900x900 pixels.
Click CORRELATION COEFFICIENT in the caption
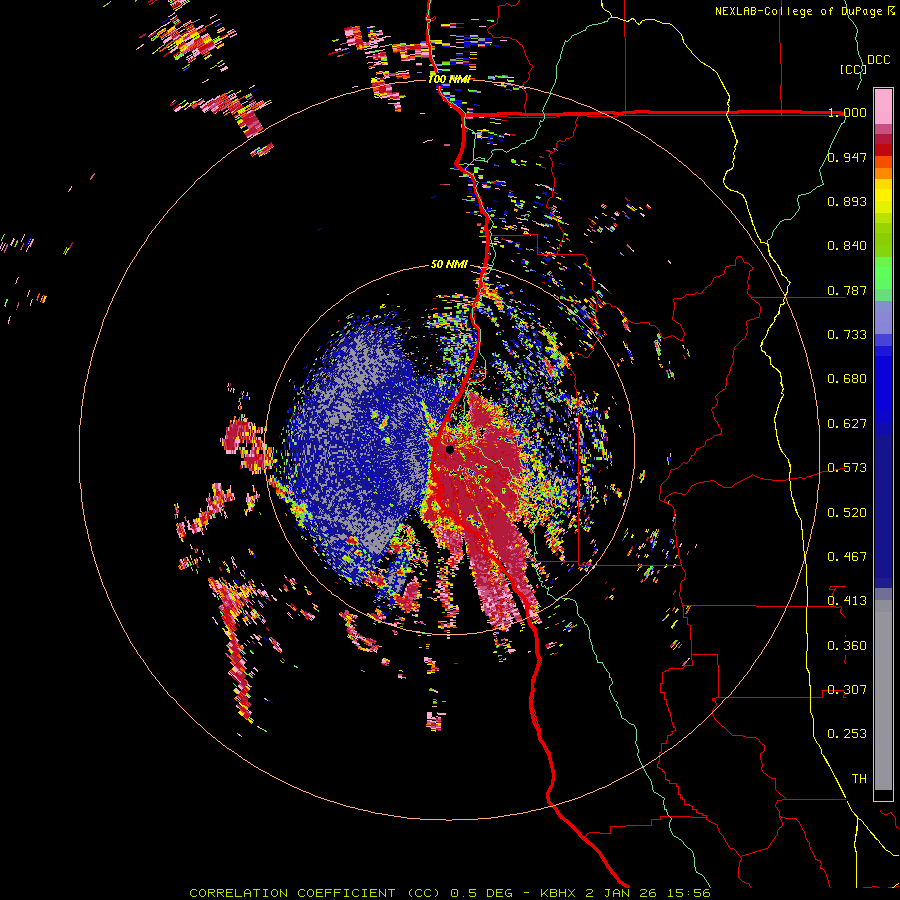[x=292, y=893]
